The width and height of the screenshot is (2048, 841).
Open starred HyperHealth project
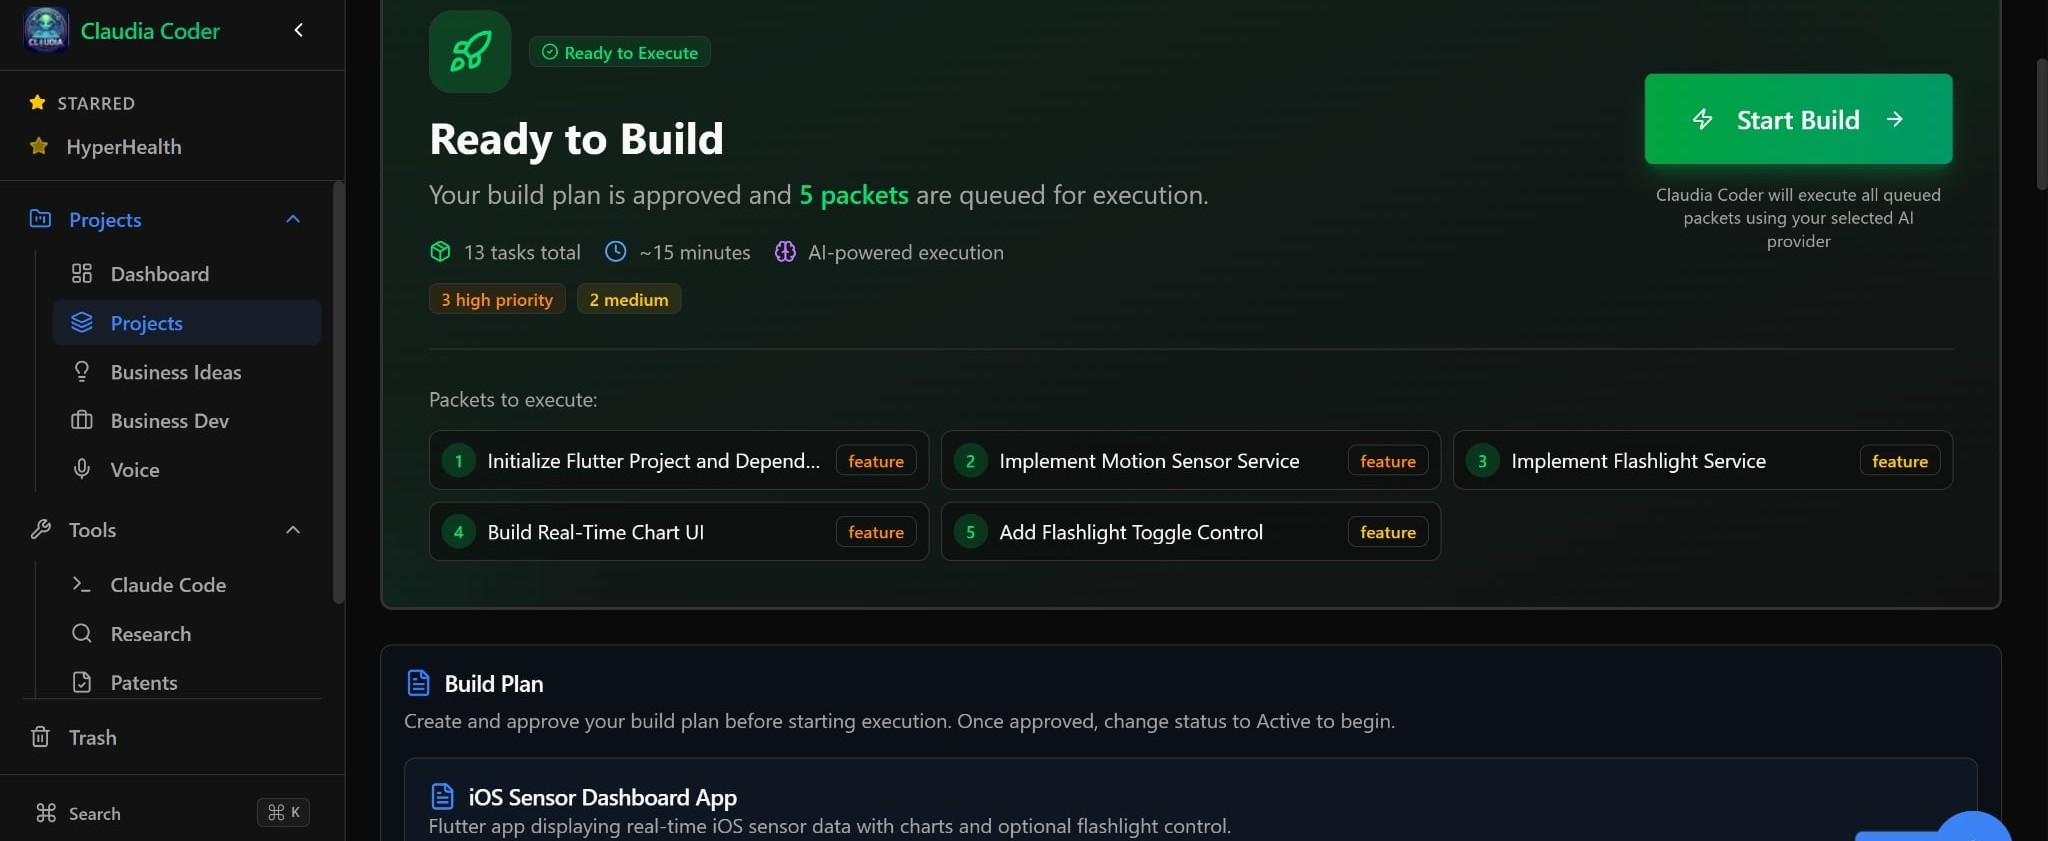click(124, 147)
